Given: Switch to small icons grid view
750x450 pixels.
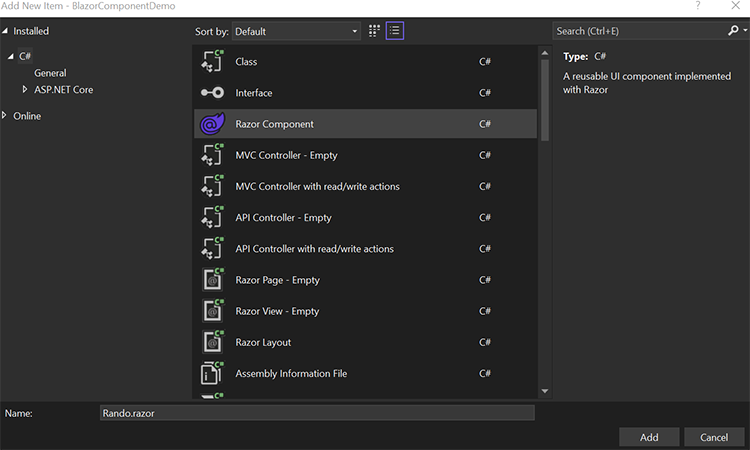Looking at the screenshot, I should (x=374, y=31).
